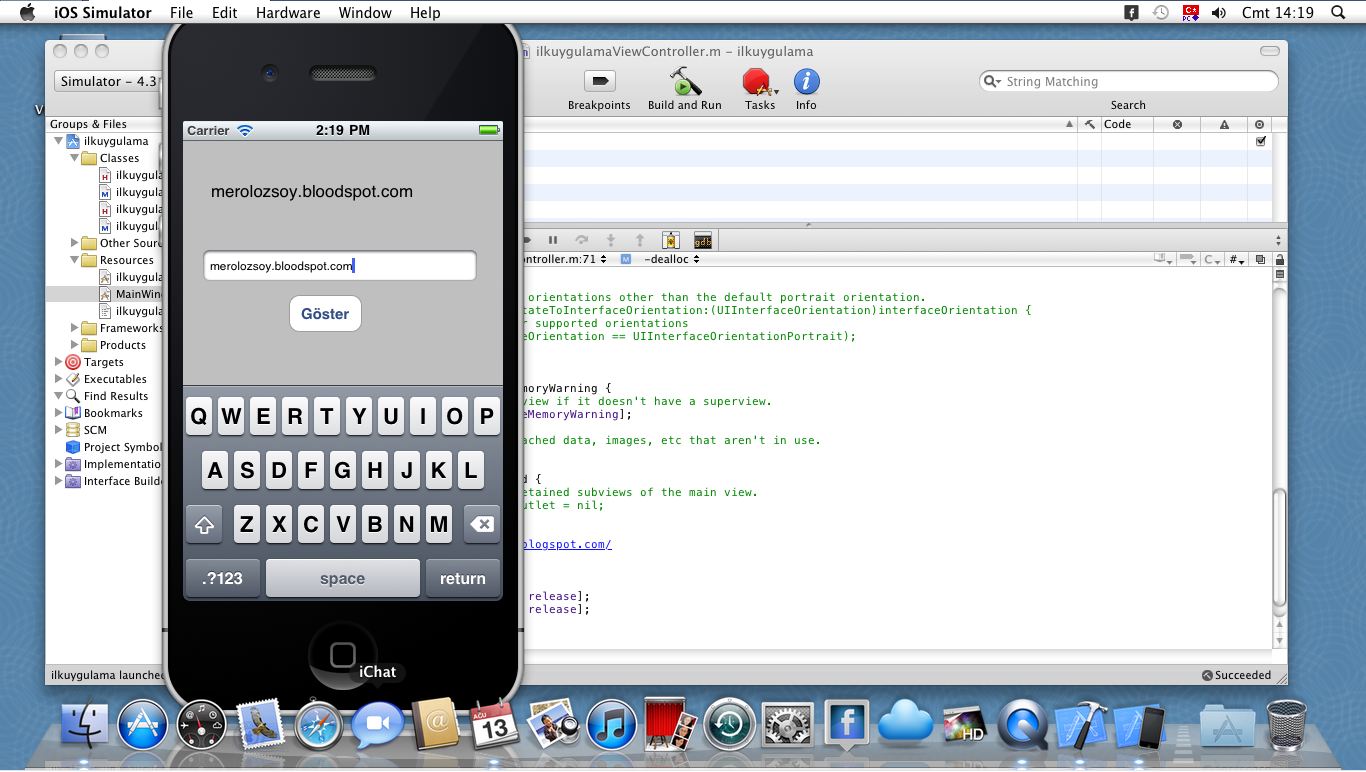1366x772 pixels.
Task: Launch QuickTime Player from the Dock
Action: pos(1021,724)
